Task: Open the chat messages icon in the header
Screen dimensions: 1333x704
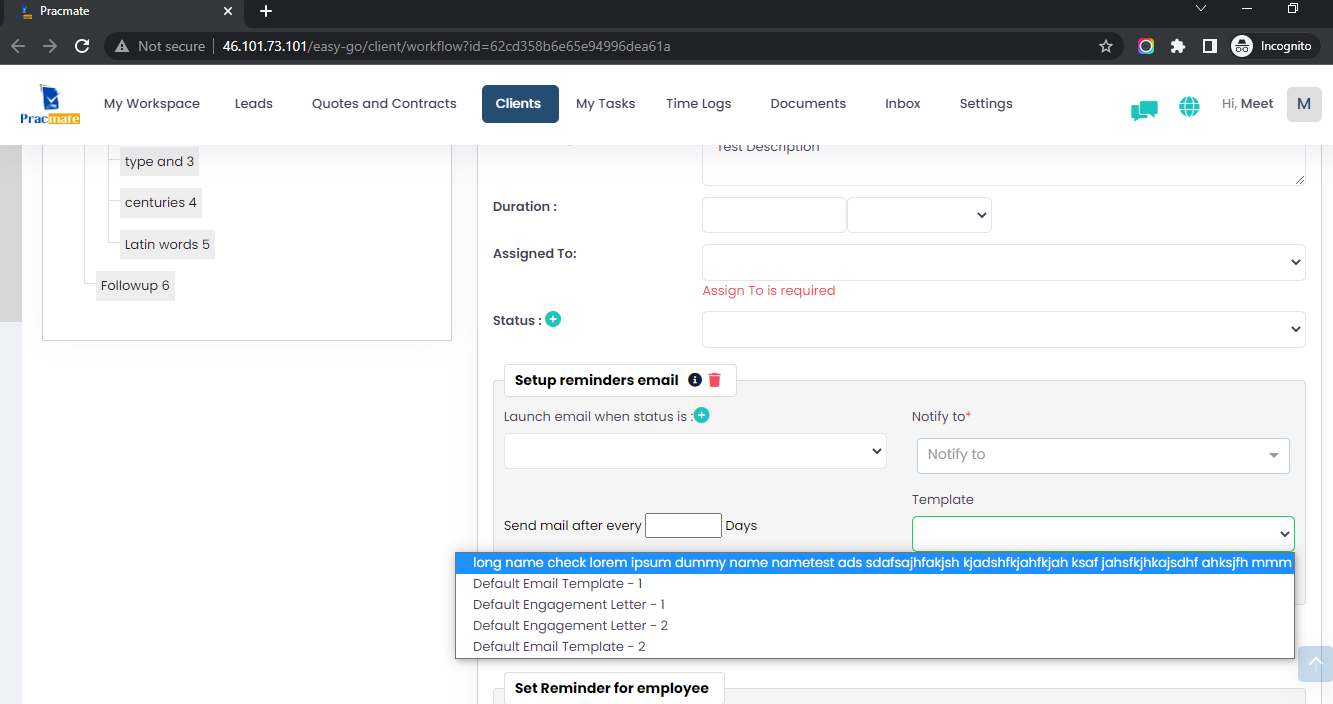Action: 1144,110
